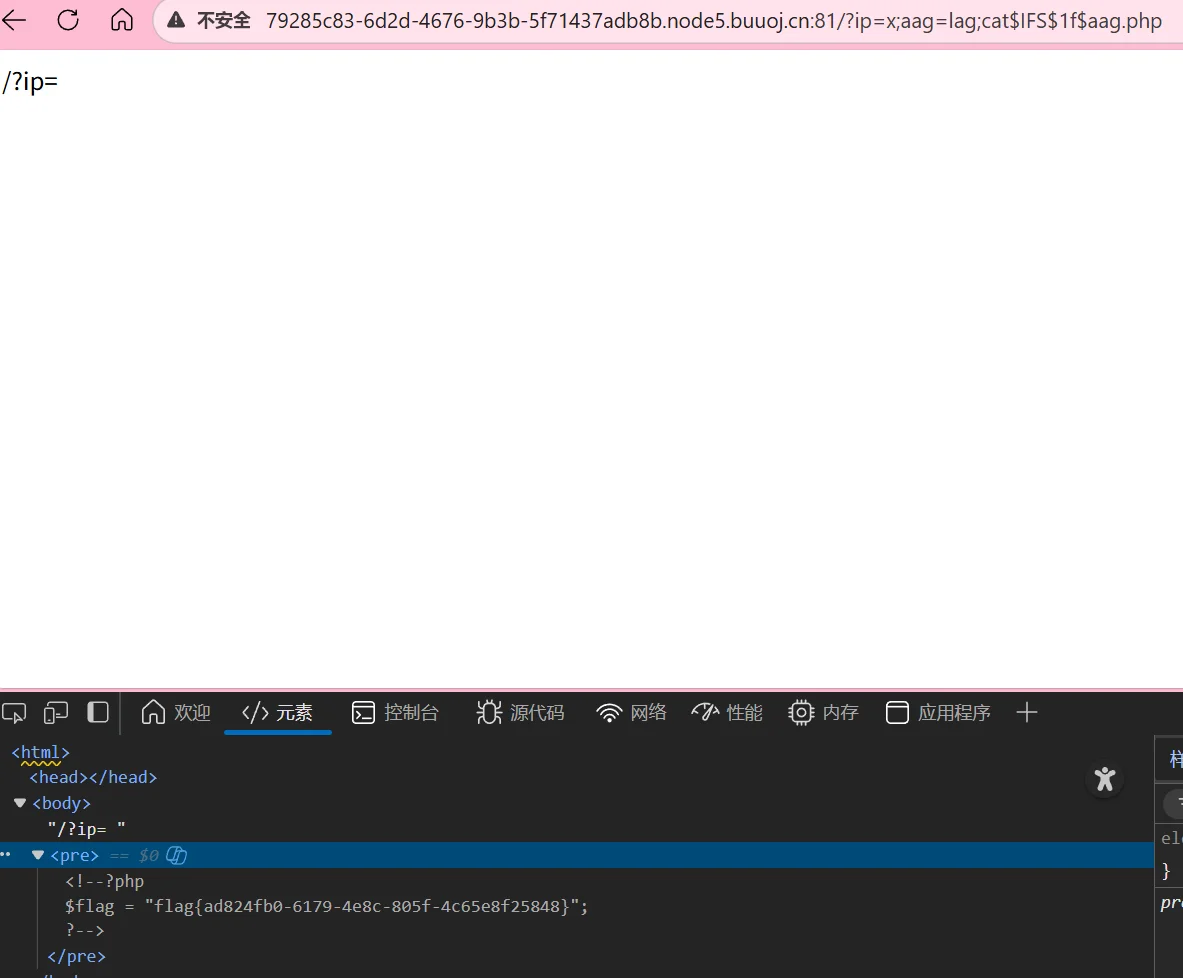Screen dimensions: 1183x978
Task: Open the 源代码 (Sources) tab
Action: click(x=520, y=713)
